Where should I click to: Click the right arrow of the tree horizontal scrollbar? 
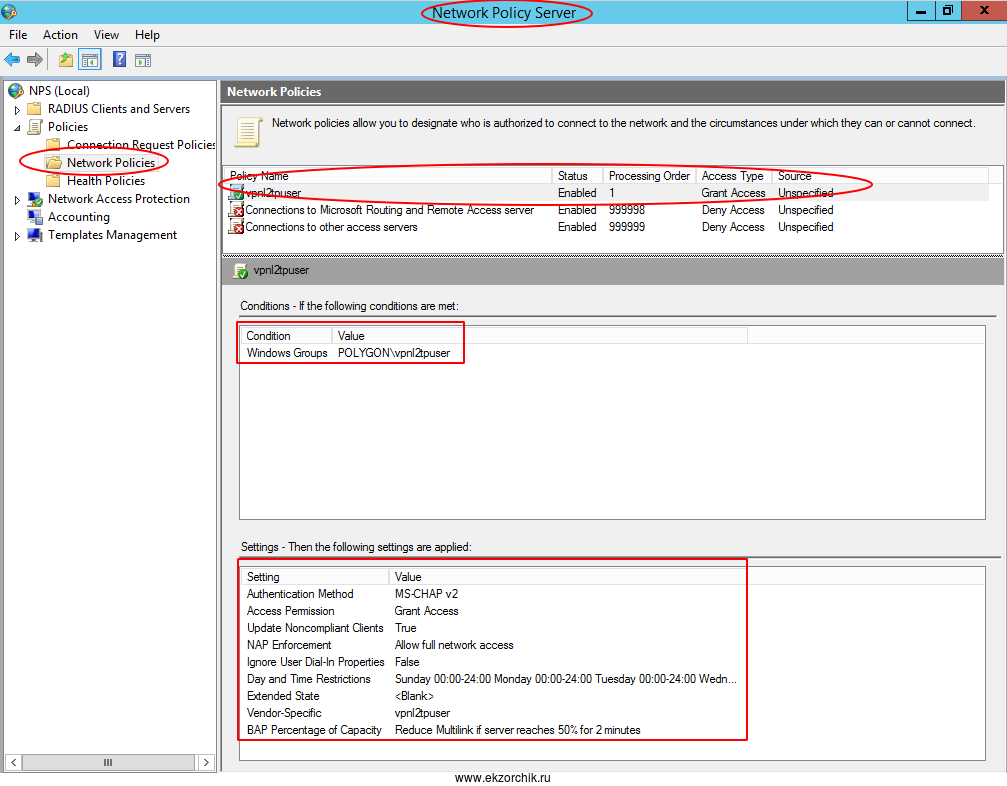(207, 763)
